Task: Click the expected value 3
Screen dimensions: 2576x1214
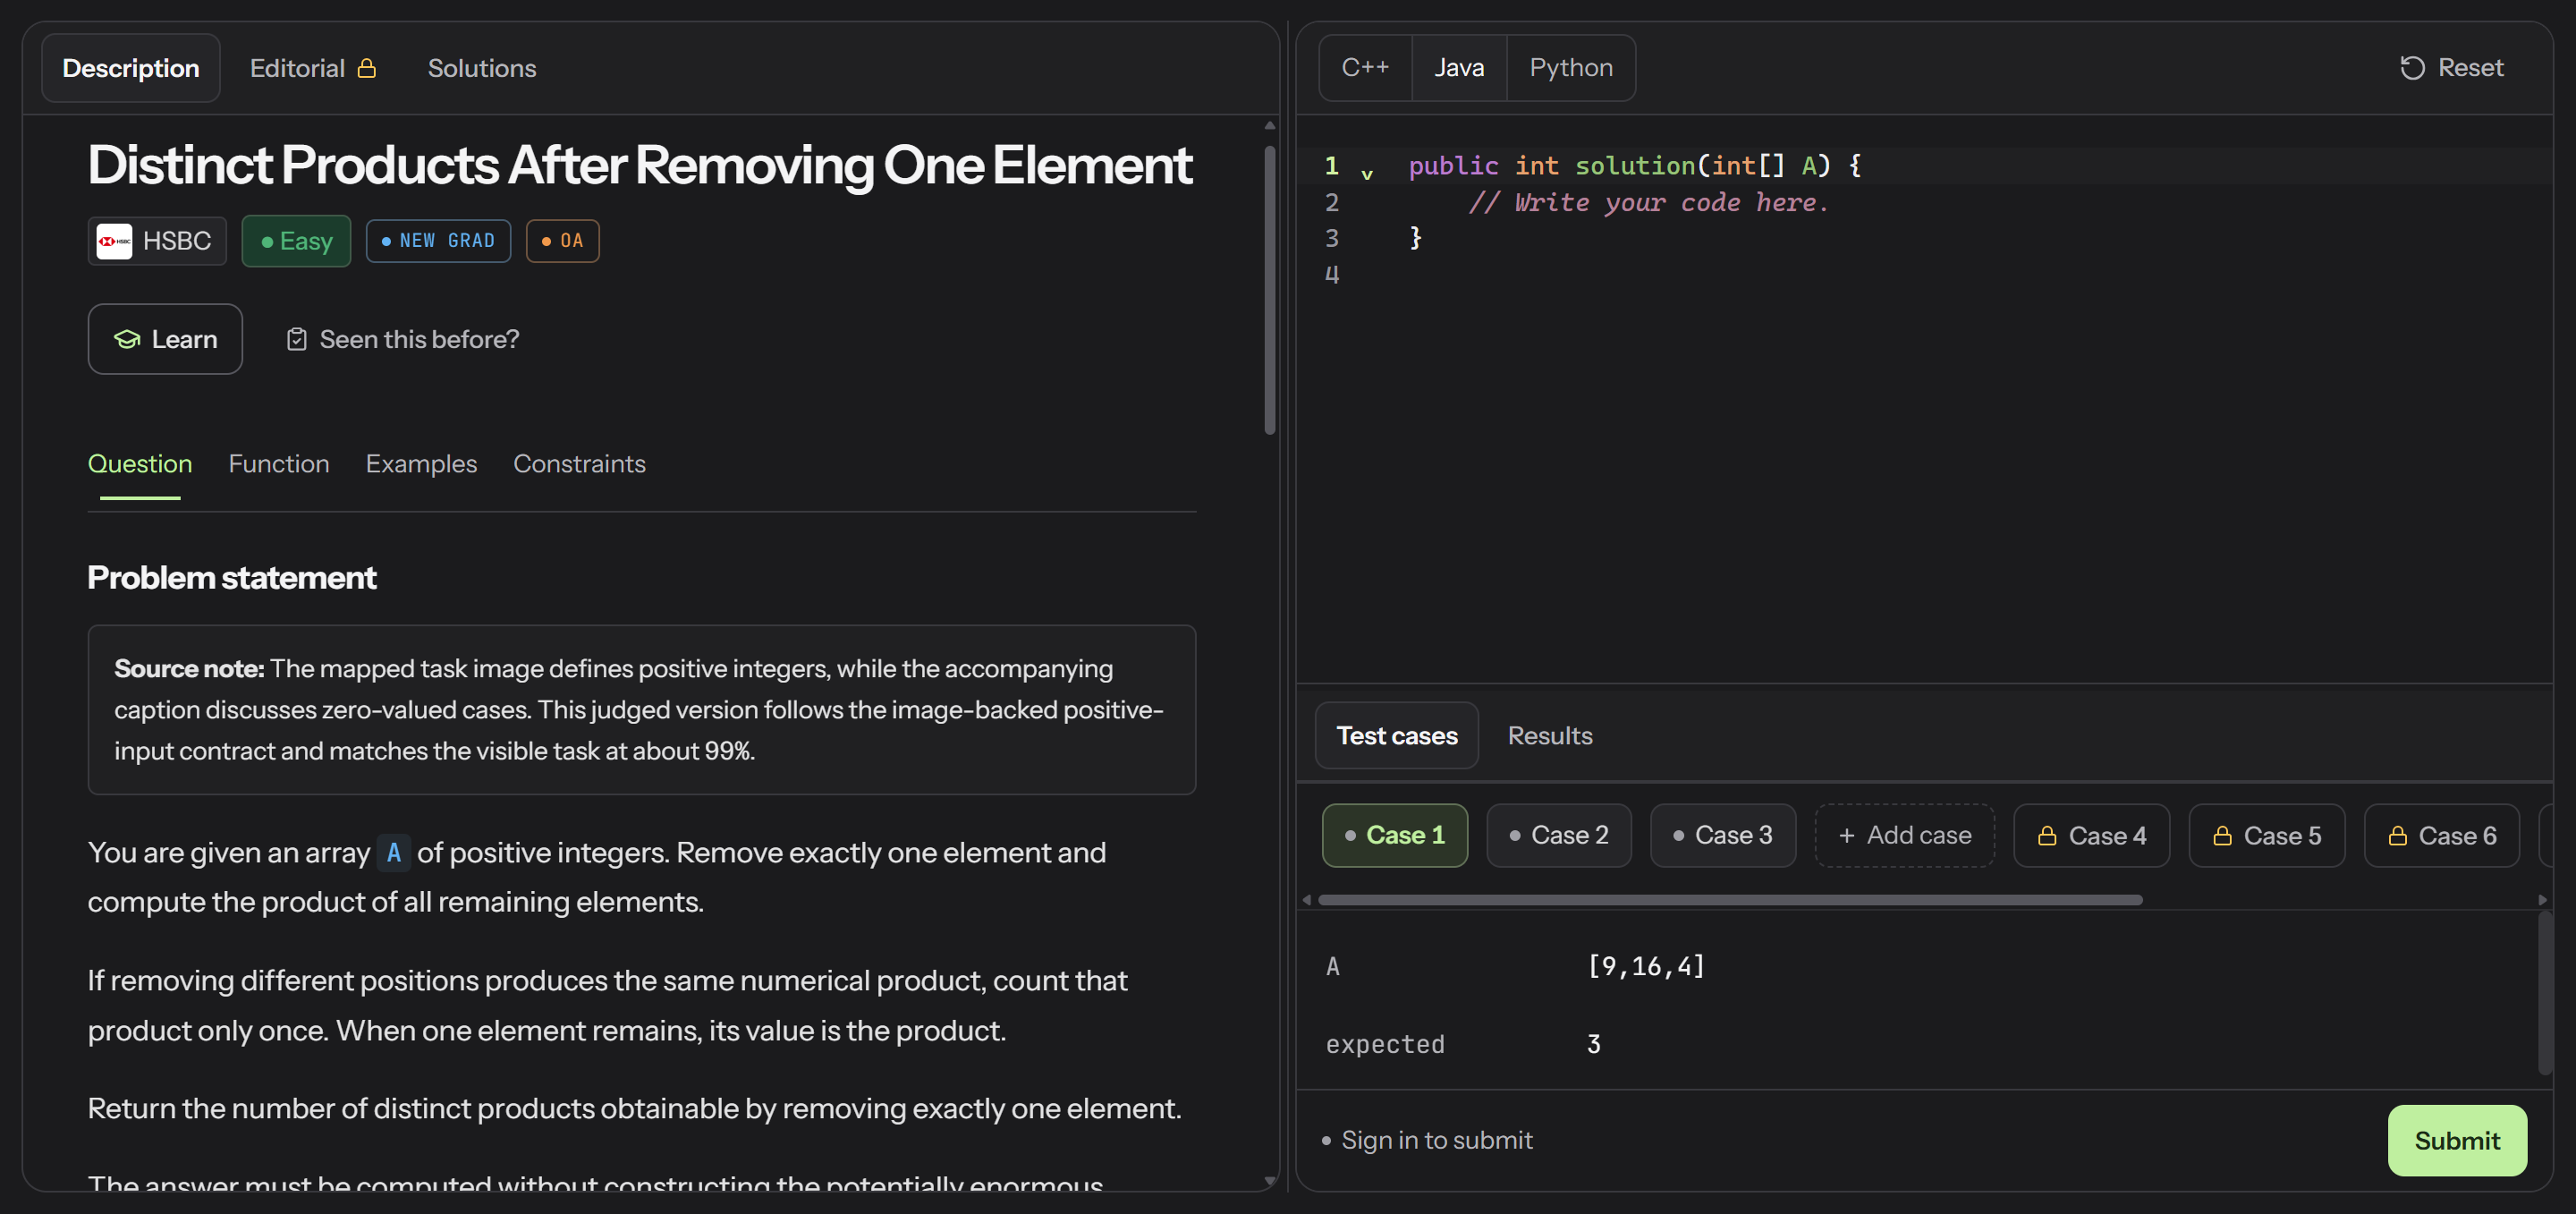Action: coord(1594,1044)
